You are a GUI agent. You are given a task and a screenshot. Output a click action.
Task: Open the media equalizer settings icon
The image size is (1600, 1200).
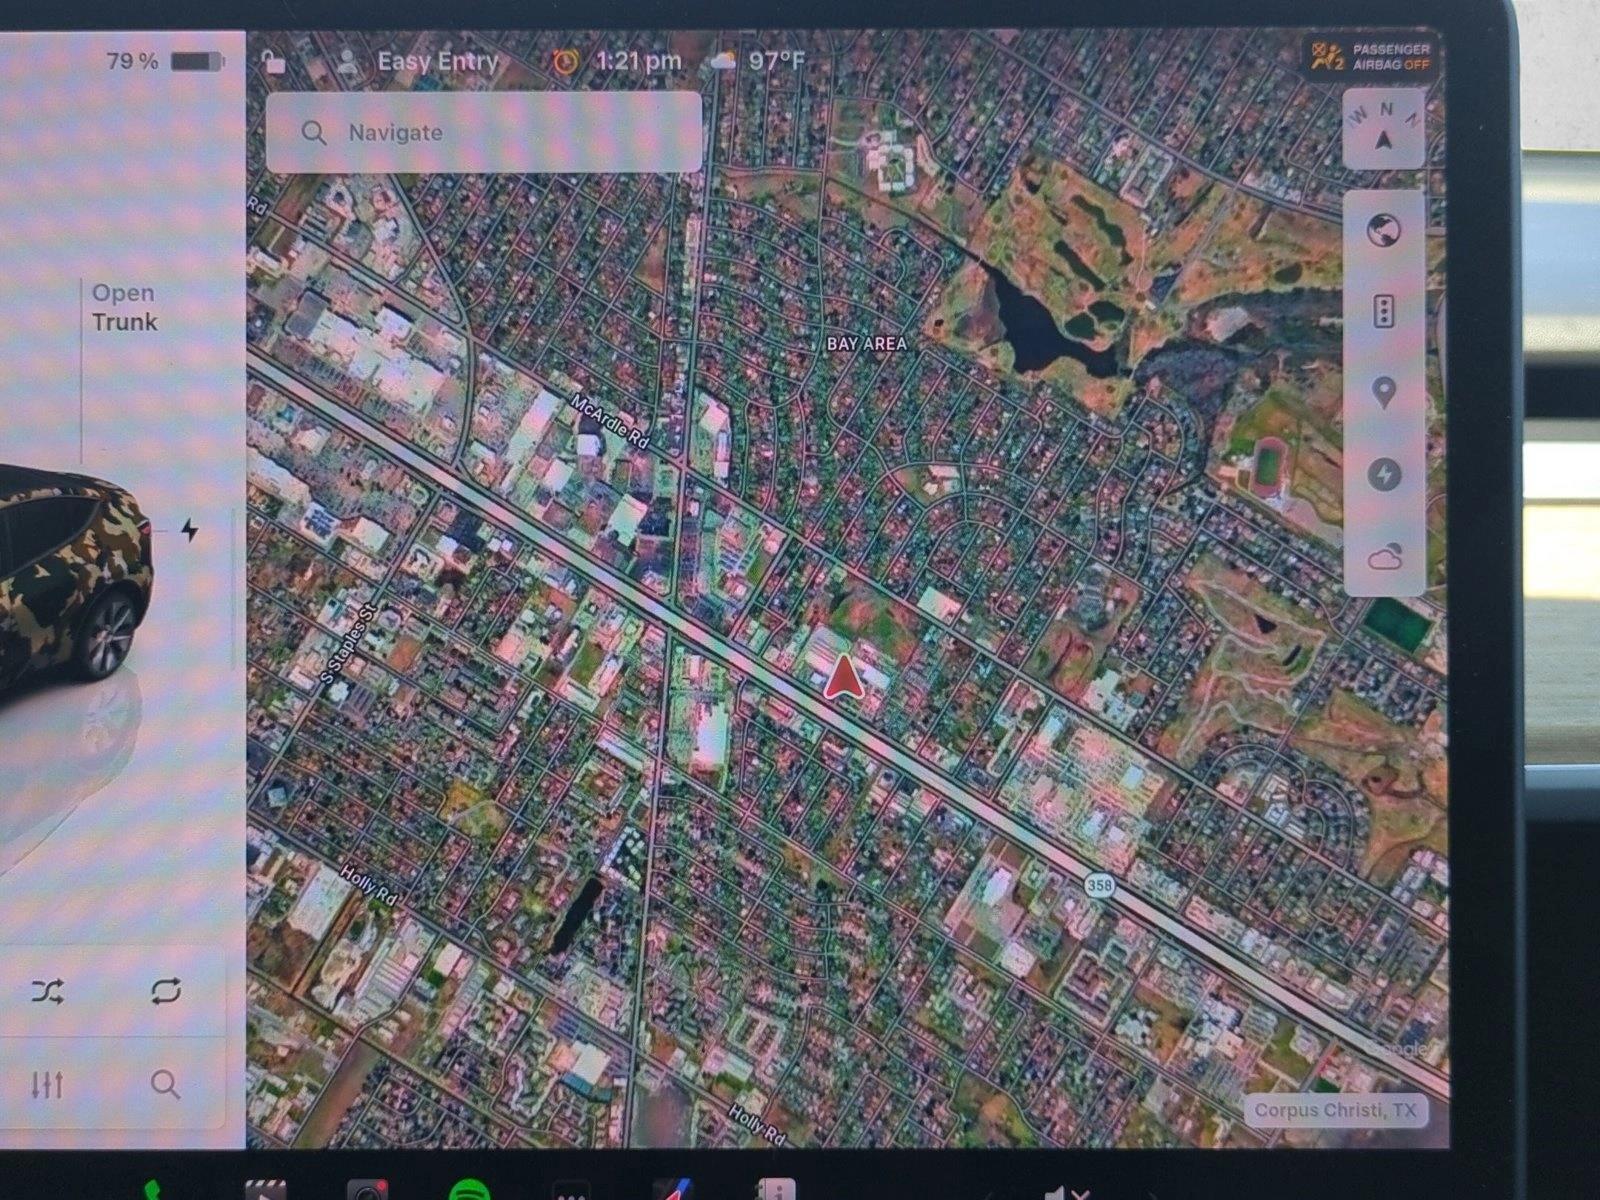[x=47, y=1084]
